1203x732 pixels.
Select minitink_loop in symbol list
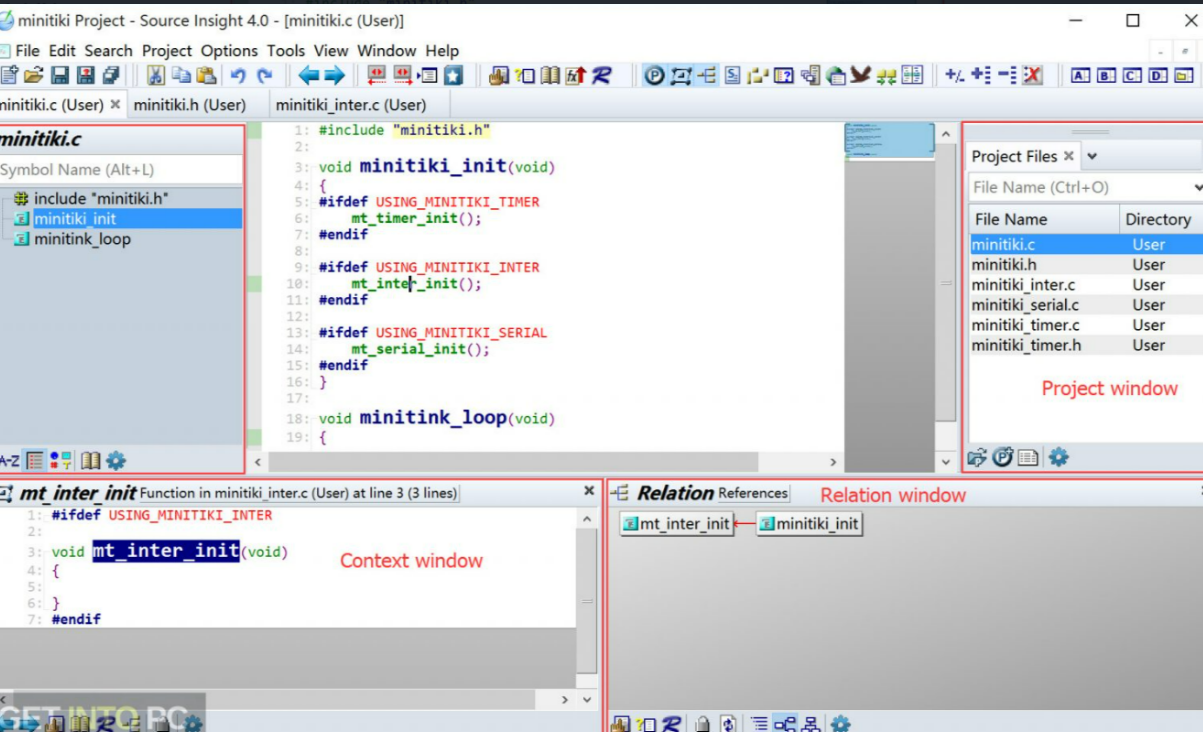pos(82,239)
